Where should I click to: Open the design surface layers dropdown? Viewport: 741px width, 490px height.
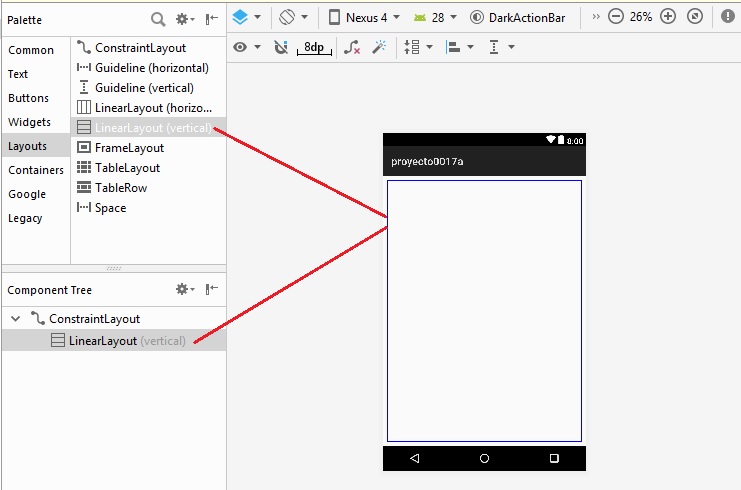pyautogui.click(x=246, y=17)
